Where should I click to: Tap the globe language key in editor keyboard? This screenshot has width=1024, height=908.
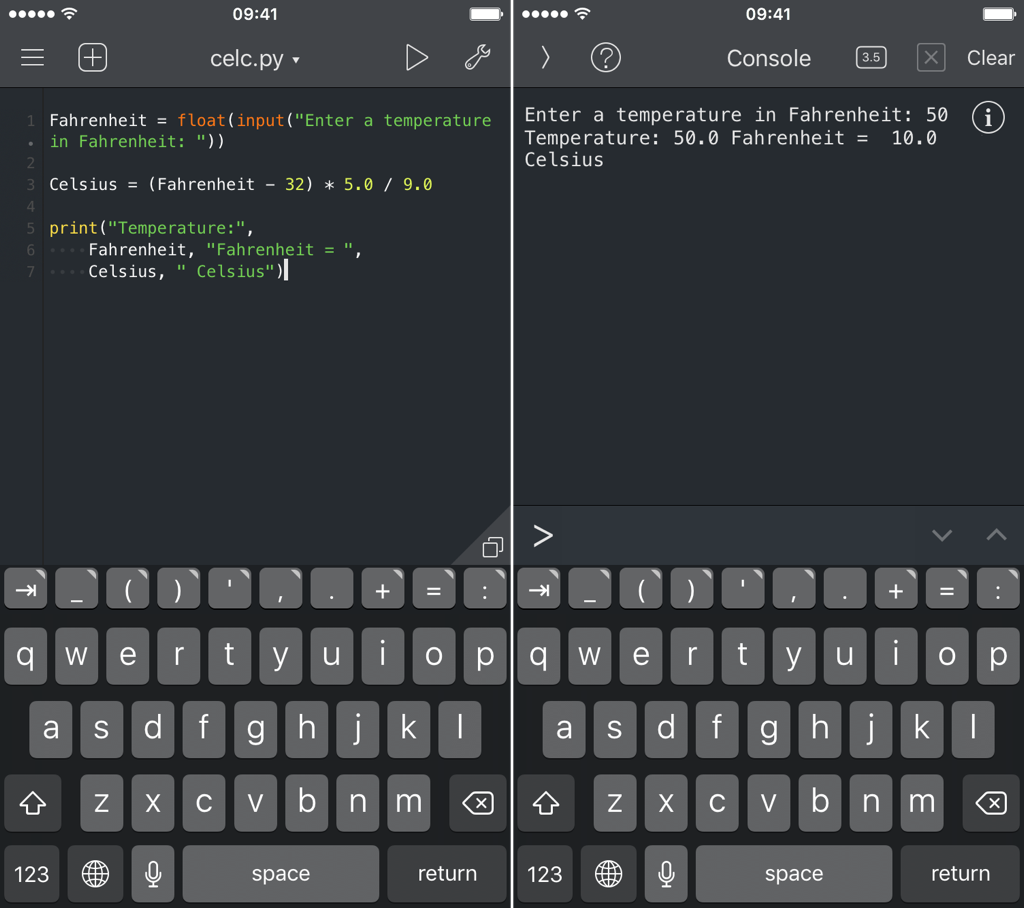click(x=95, y=873)
